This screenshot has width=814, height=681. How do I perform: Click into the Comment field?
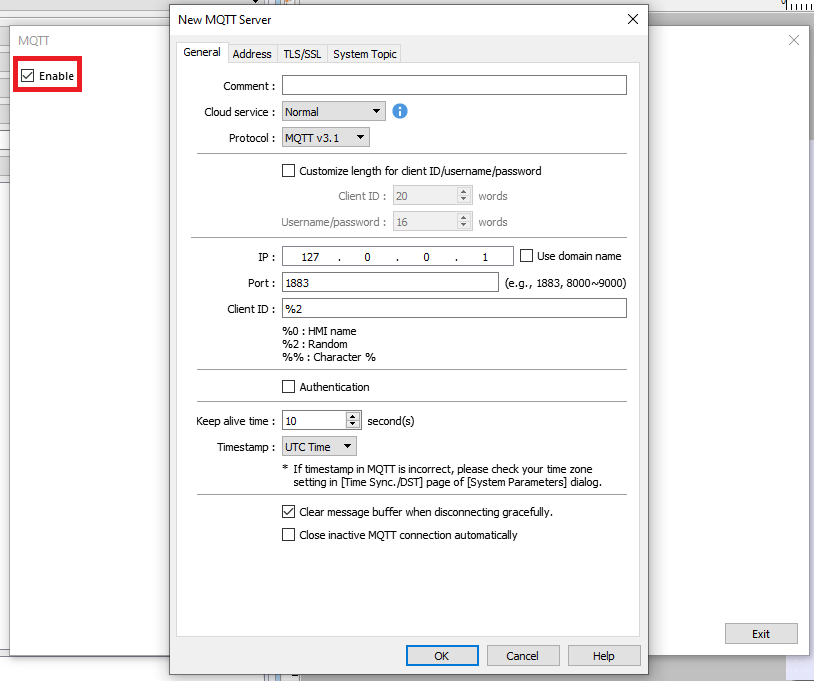click(x=454, y=85)
